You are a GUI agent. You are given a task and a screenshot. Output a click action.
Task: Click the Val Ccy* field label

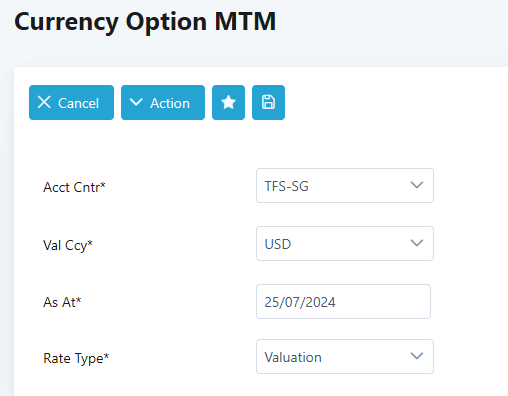(x=68, y=245)
